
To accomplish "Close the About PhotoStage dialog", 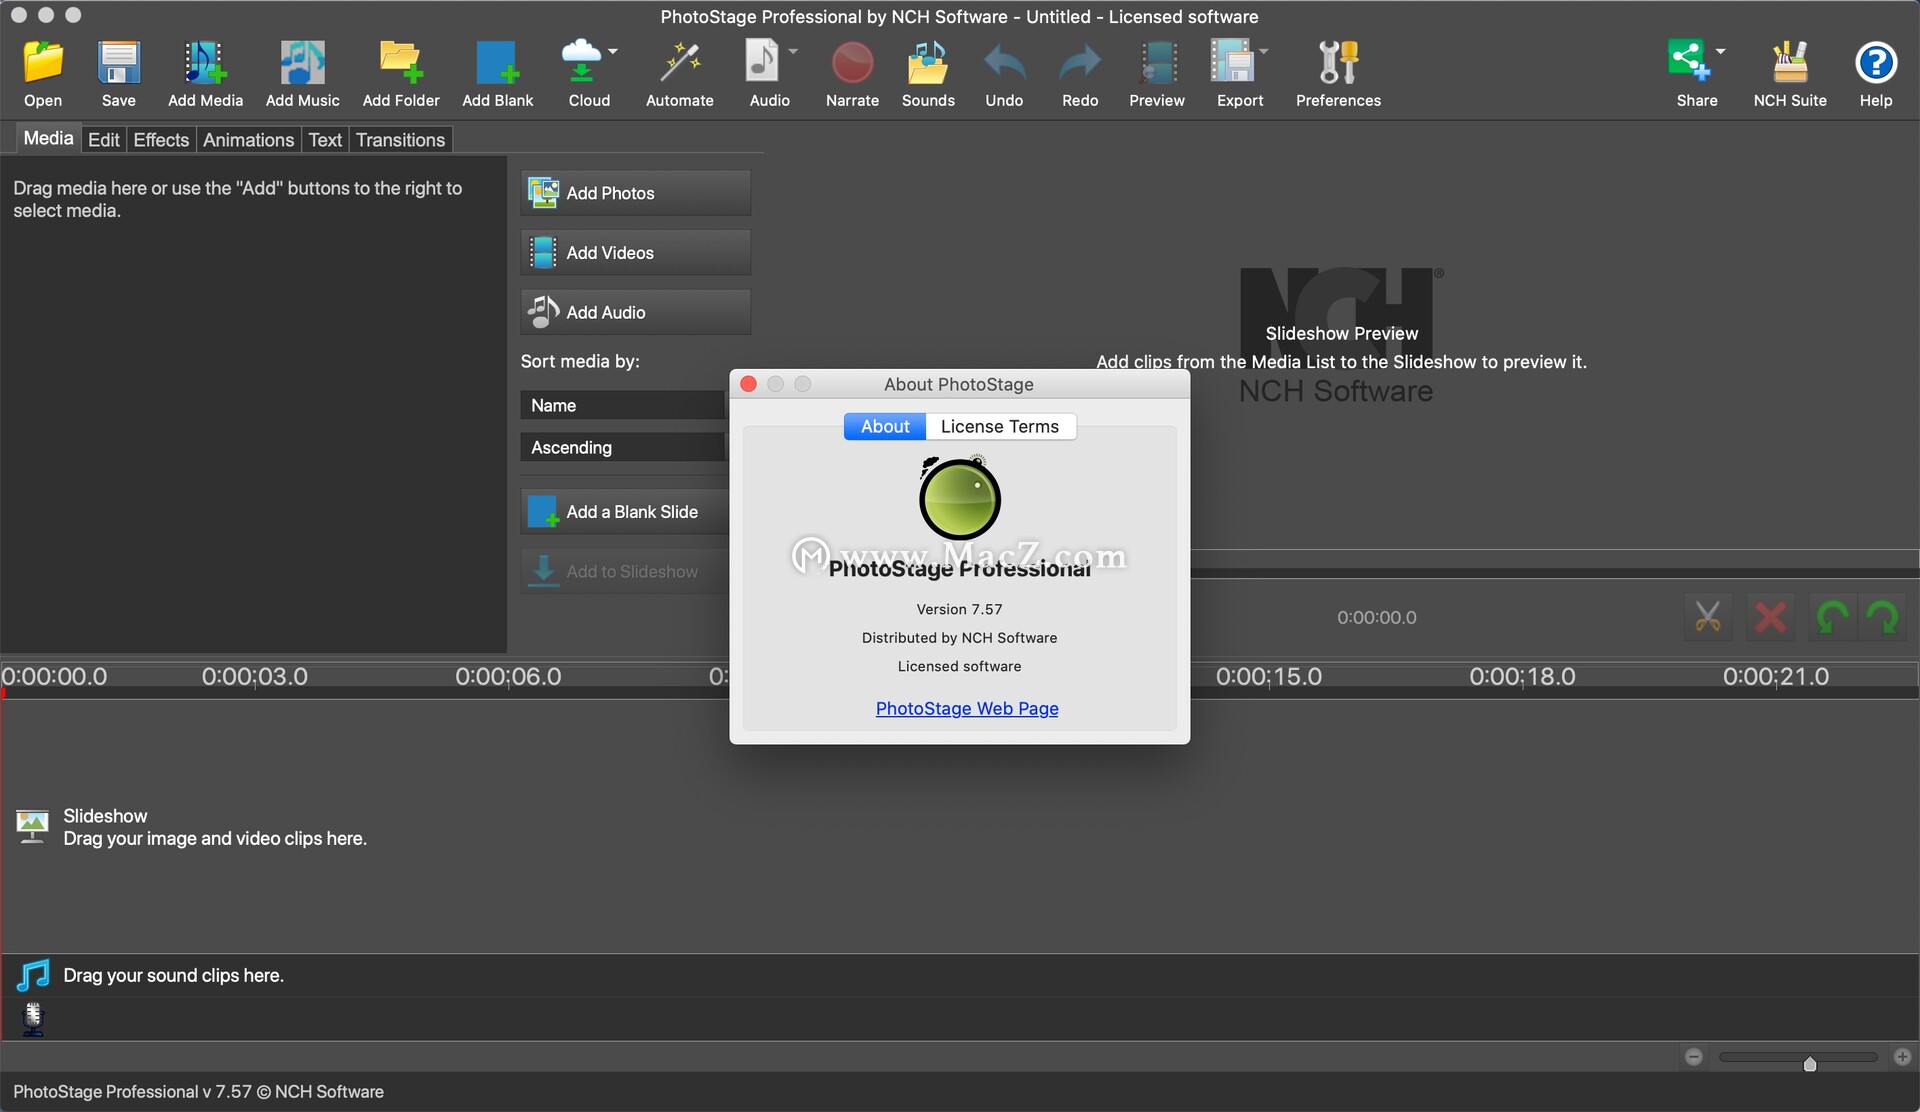I will coord(748,384).
